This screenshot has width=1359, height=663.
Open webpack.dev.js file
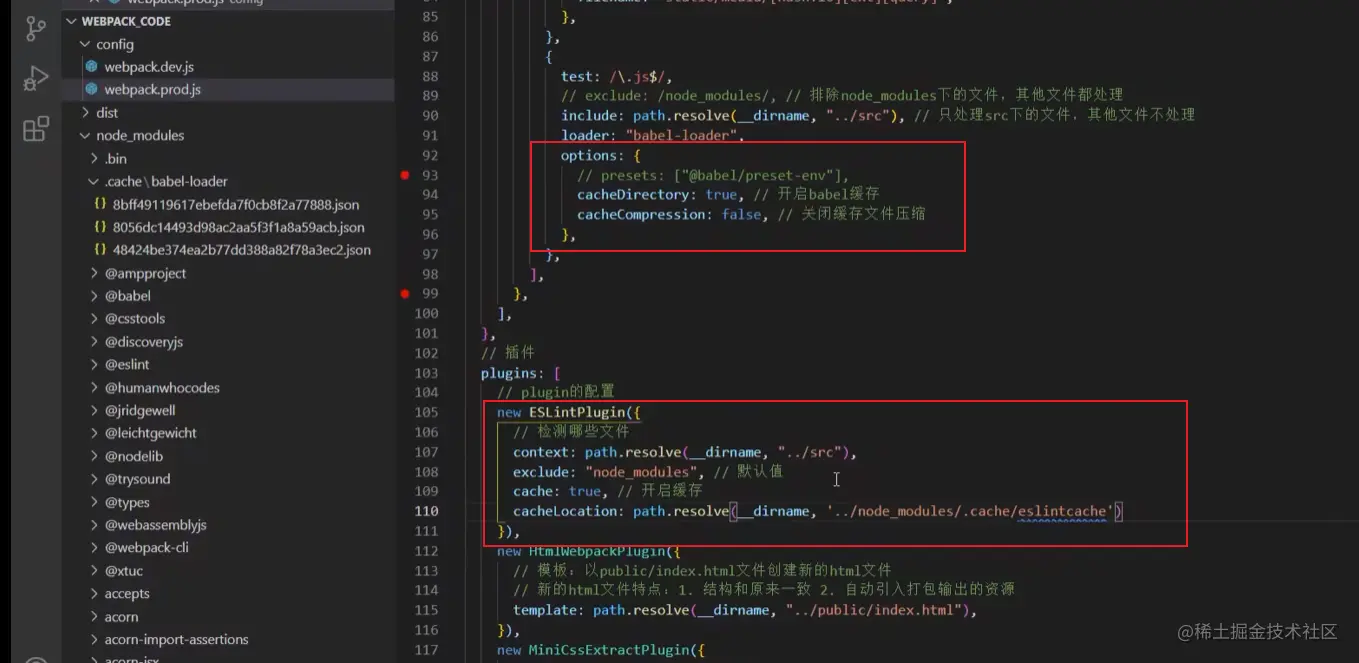point(149,67)
